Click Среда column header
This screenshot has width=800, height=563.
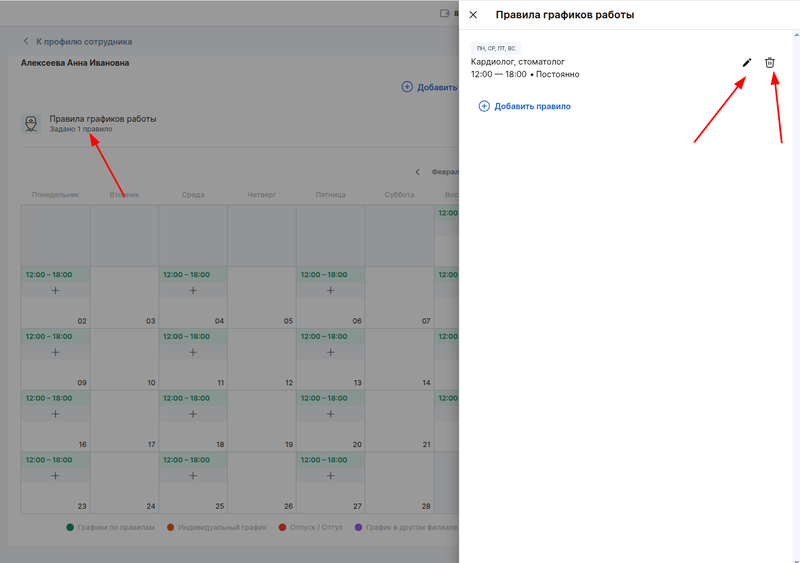193,194
